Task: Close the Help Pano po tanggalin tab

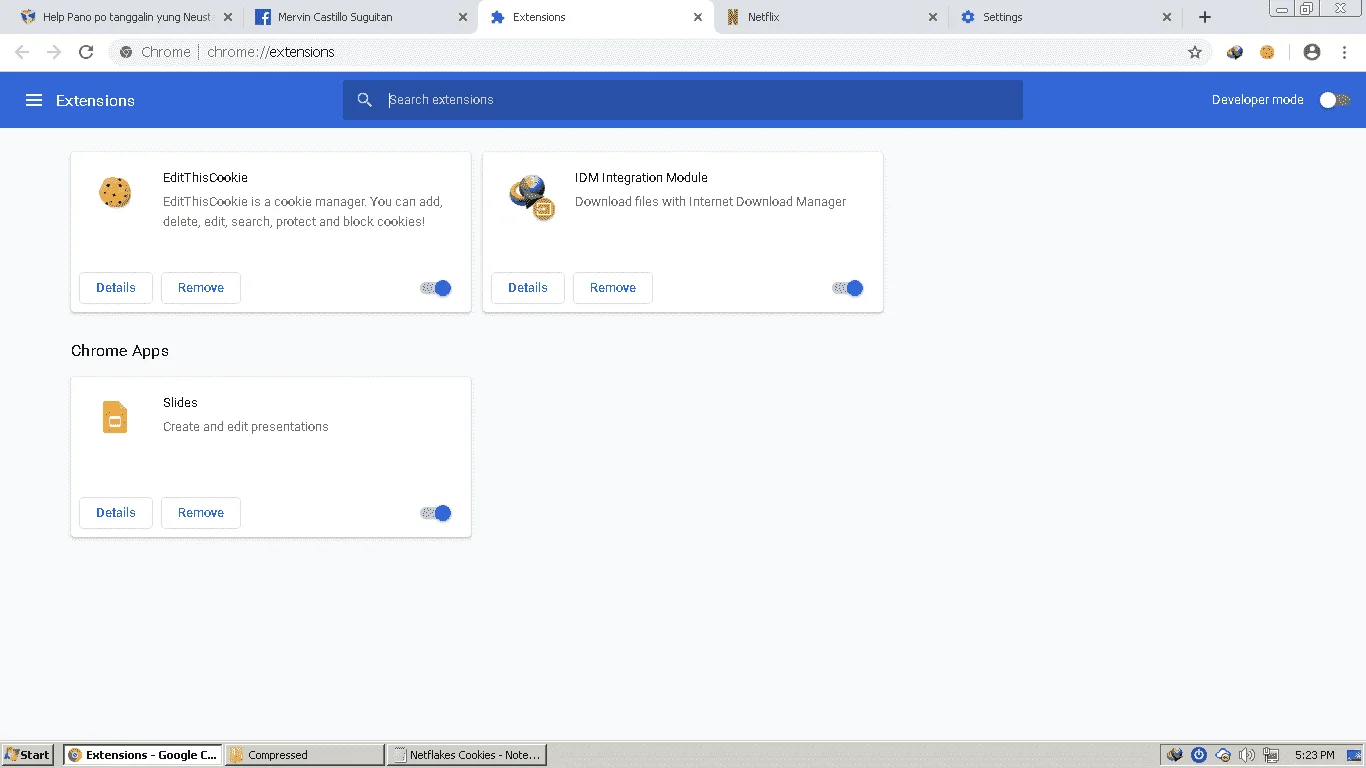Action: (x=227, y=17)
